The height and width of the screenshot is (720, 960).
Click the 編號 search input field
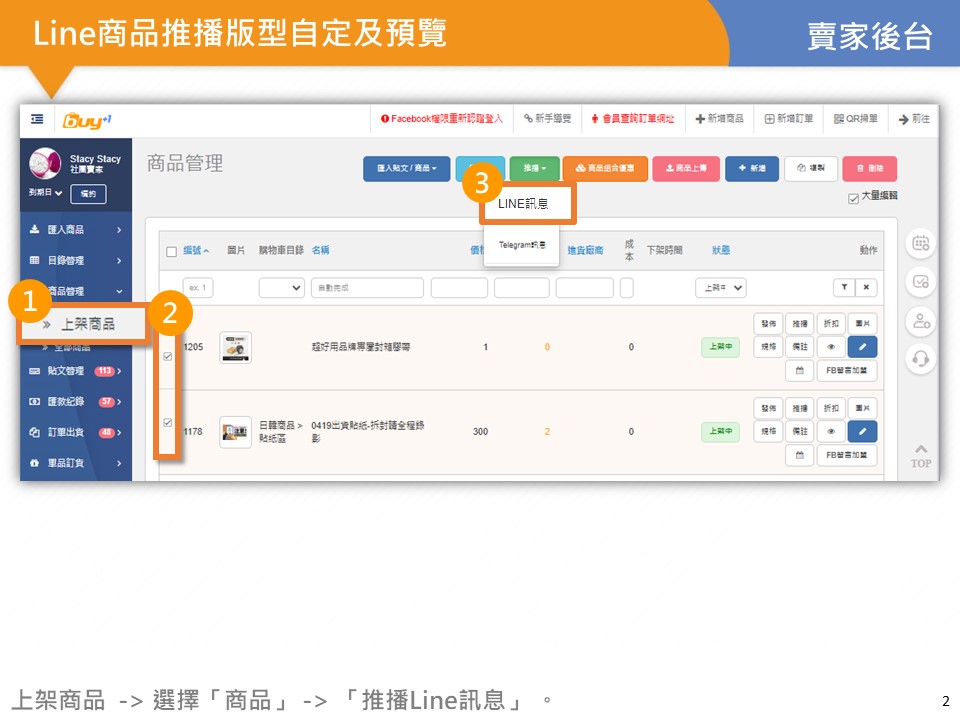pos(200,288)
